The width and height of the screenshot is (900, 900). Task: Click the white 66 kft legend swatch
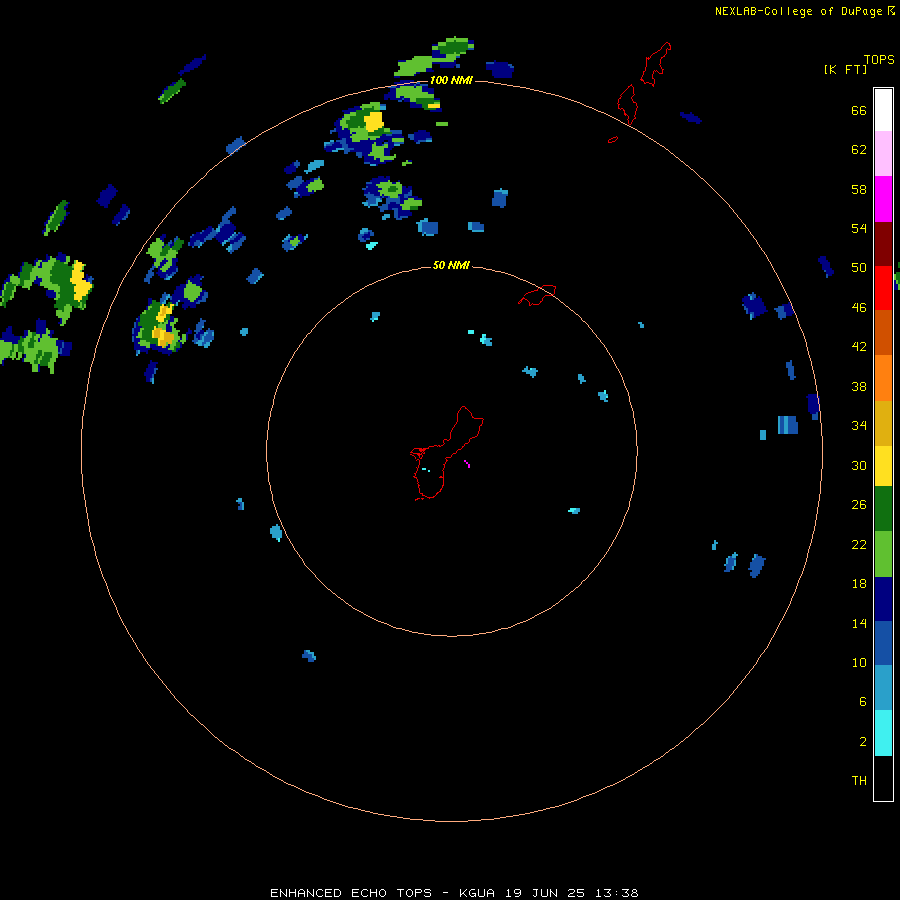(883, 110)
